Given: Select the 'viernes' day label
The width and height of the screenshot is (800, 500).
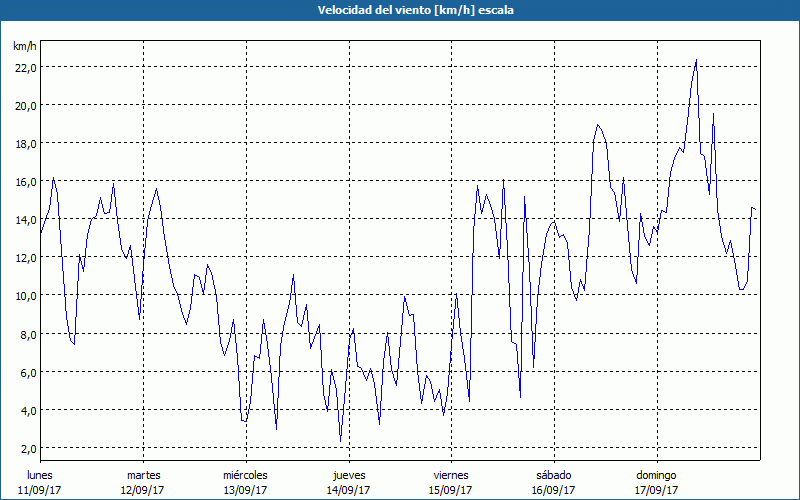Looking at the screenshot, I should click(x=451, y=474).
